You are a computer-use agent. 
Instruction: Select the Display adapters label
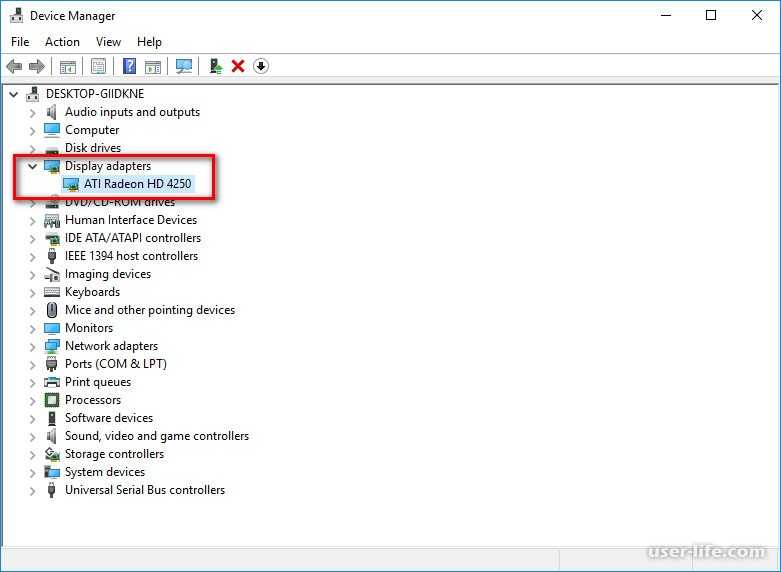click(x=108, y=166)
